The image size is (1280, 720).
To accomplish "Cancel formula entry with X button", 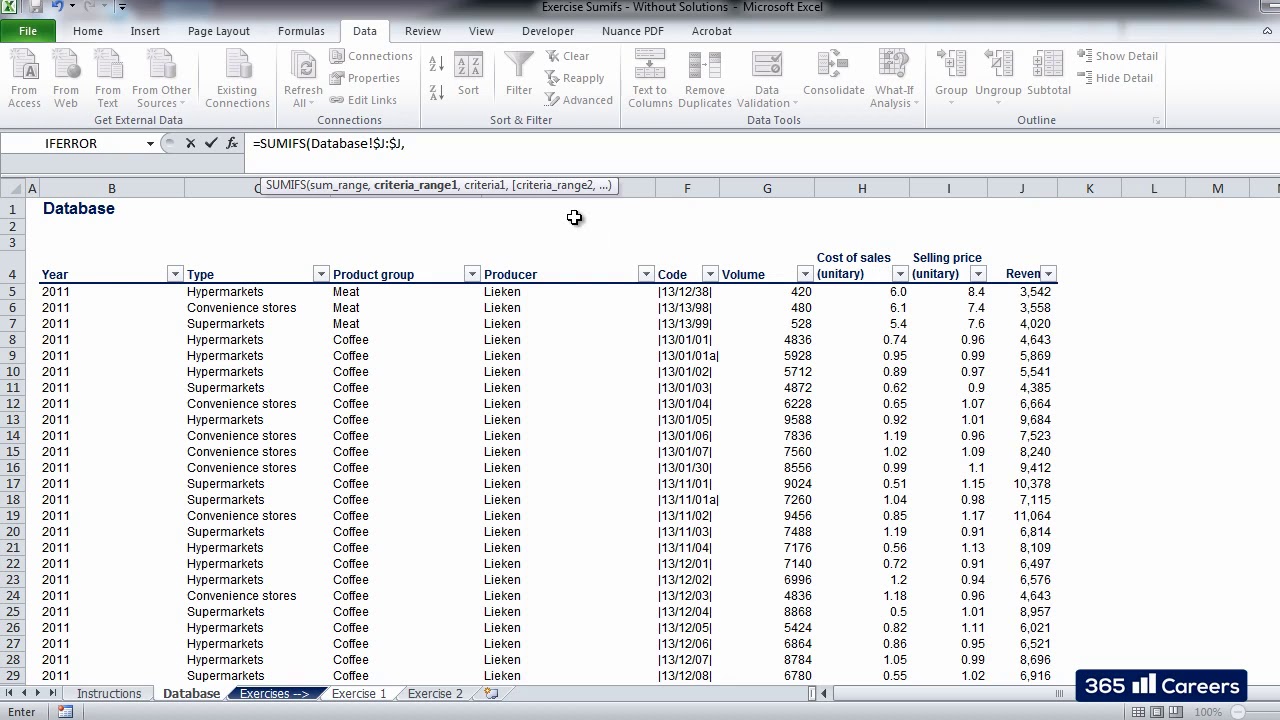I will pyautogui.click(x=190, y=143).
